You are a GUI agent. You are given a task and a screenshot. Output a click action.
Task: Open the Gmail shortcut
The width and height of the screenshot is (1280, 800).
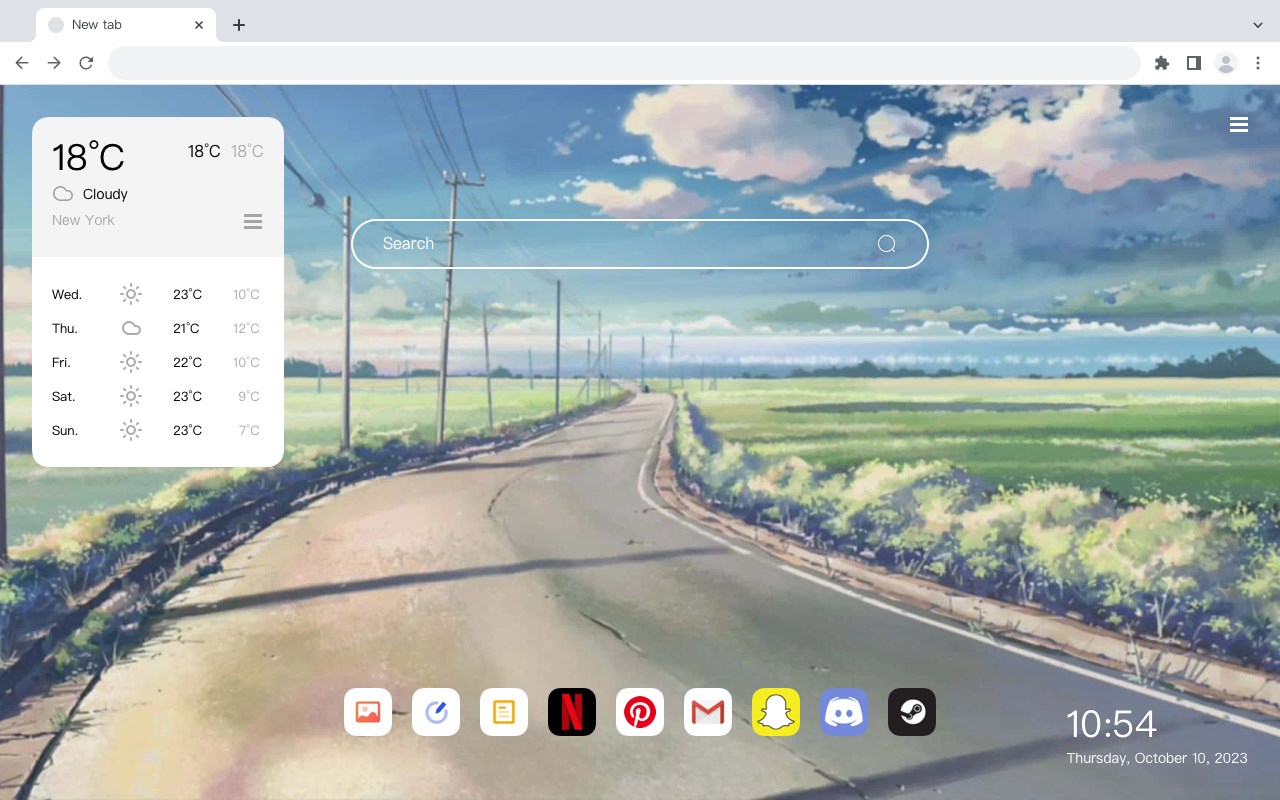(x=708, y=712)
